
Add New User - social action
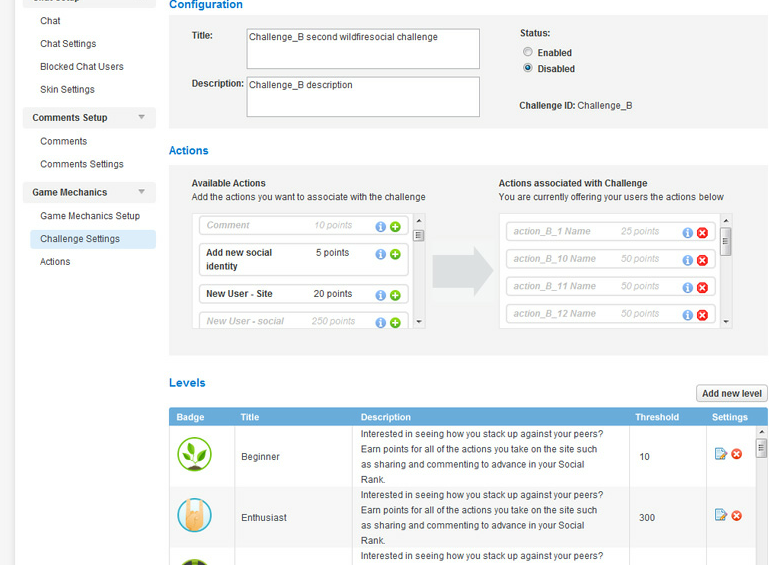tap(395, 323)
